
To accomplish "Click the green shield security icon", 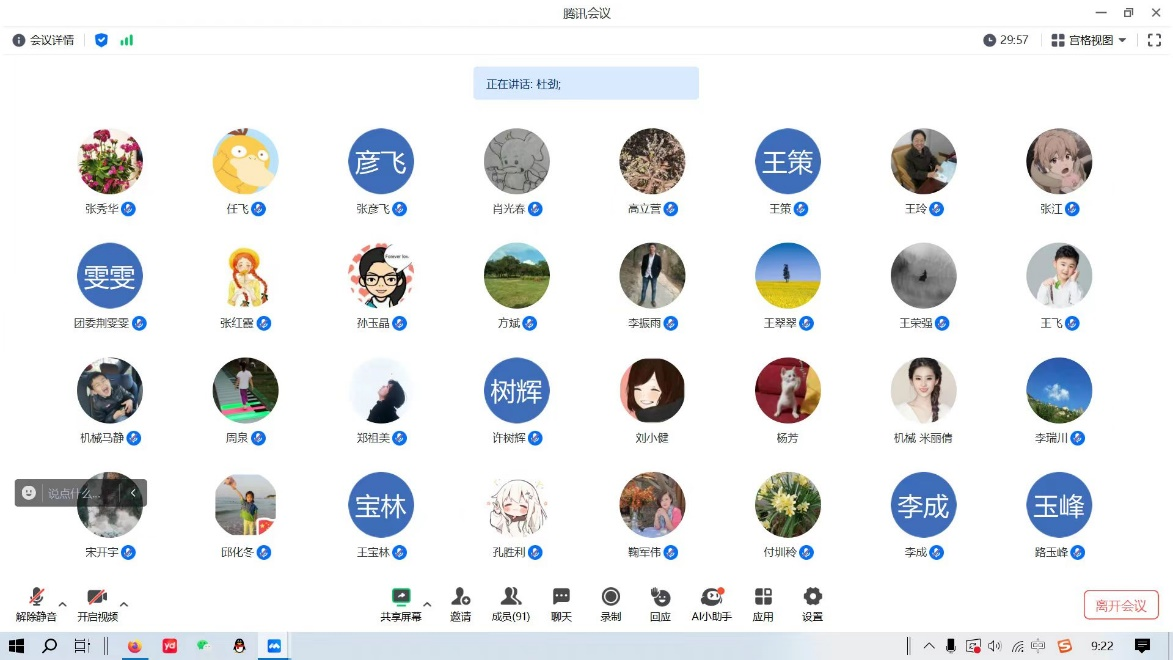I will (x=101, y=40).
